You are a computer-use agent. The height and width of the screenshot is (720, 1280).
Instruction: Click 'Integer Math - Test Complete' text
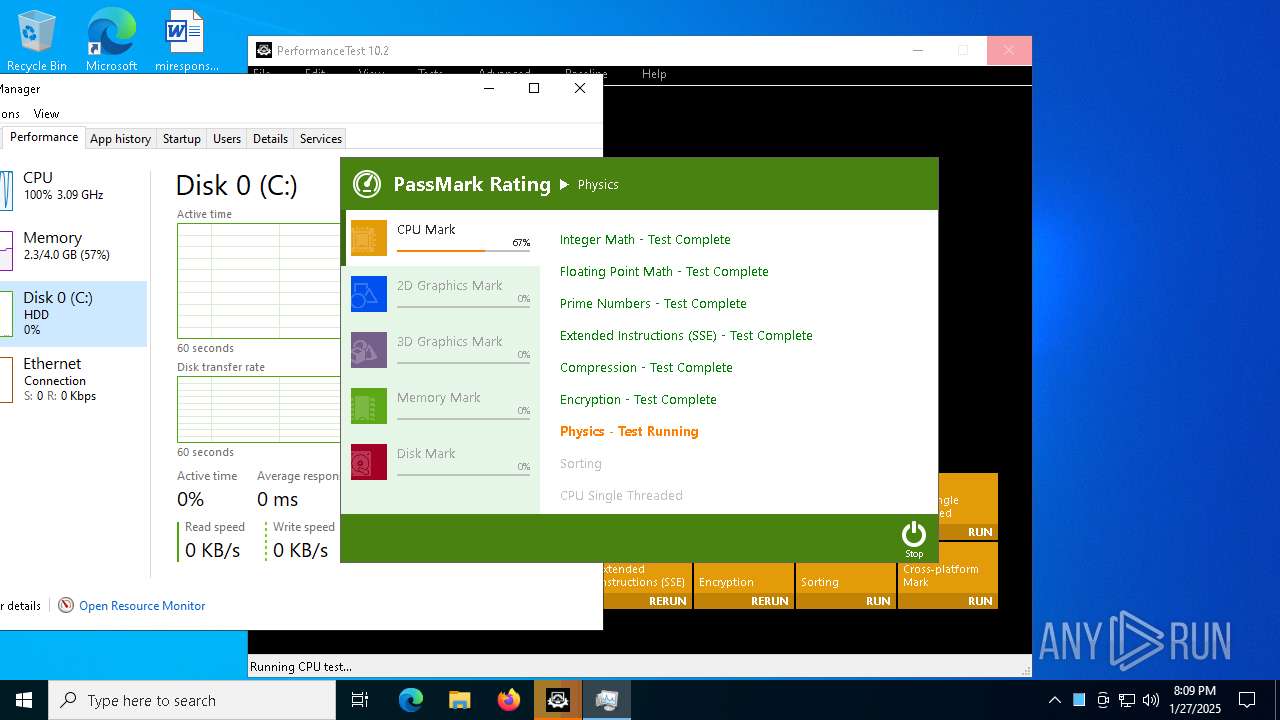coord(645,239)
